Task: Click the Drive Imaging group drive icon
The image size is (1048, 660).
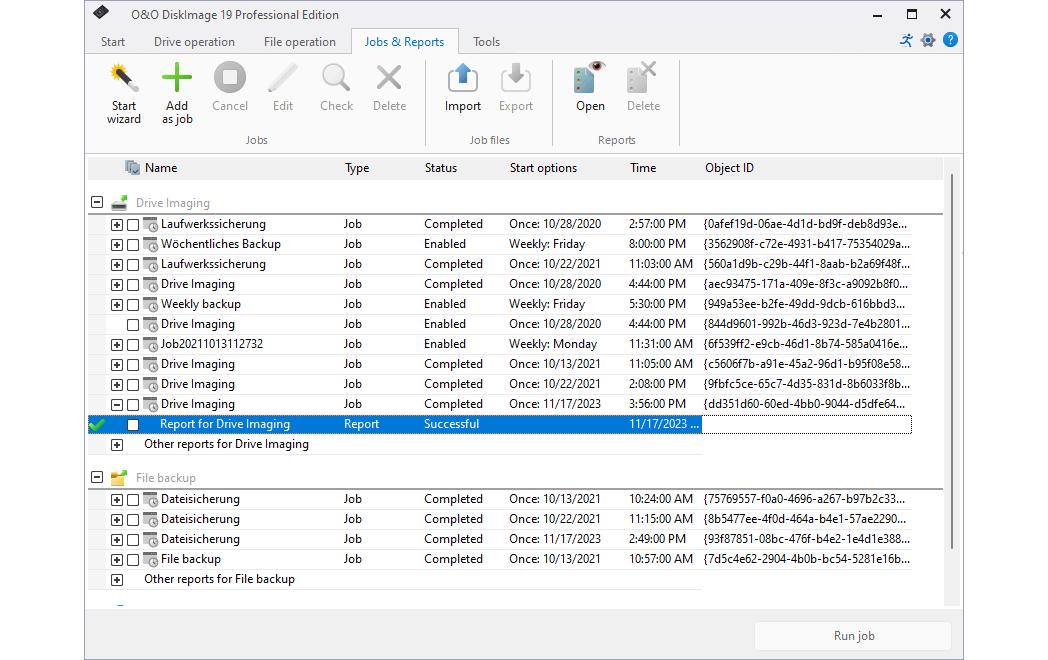Action: 119,203
